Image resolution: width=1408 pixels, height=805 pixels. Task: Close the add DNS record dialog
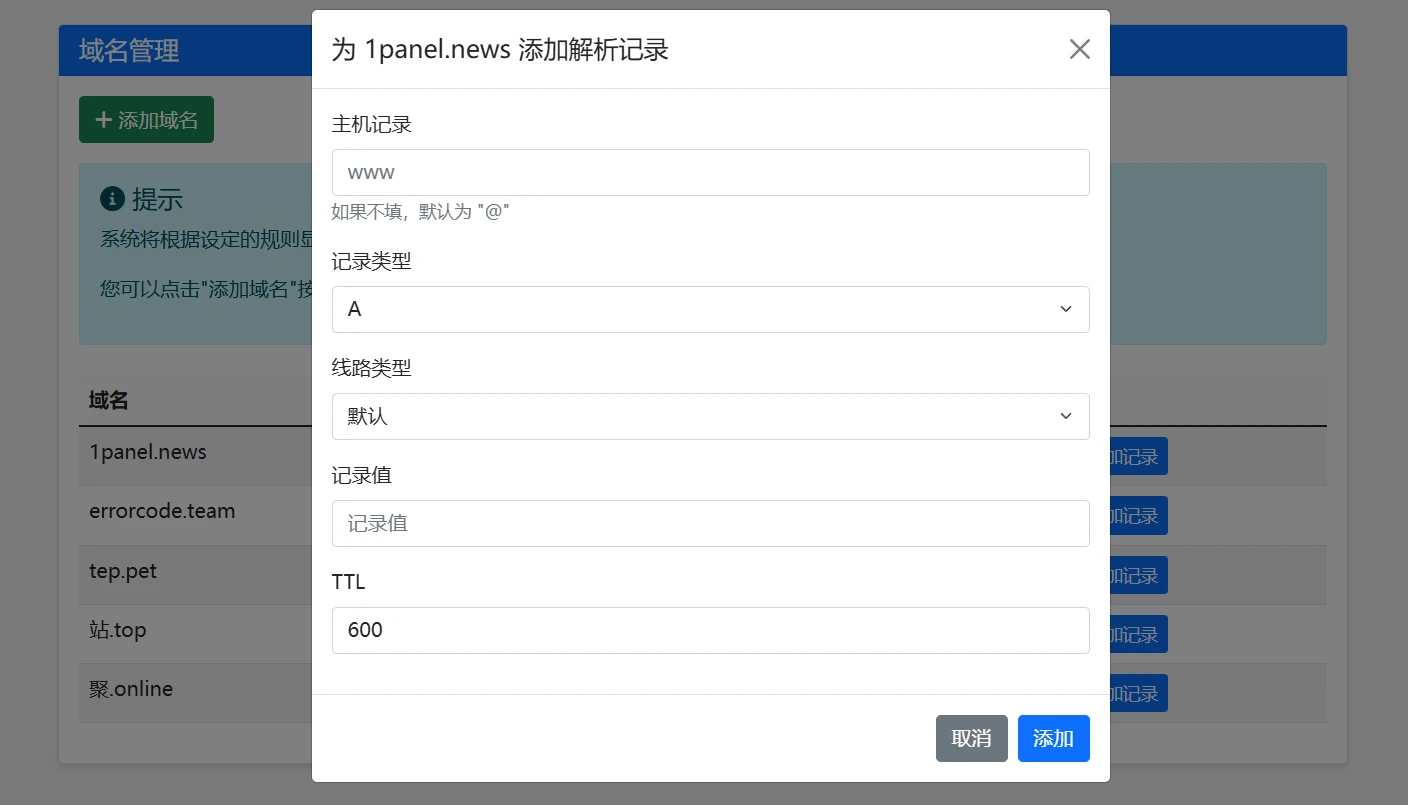tap(1079, 49)
